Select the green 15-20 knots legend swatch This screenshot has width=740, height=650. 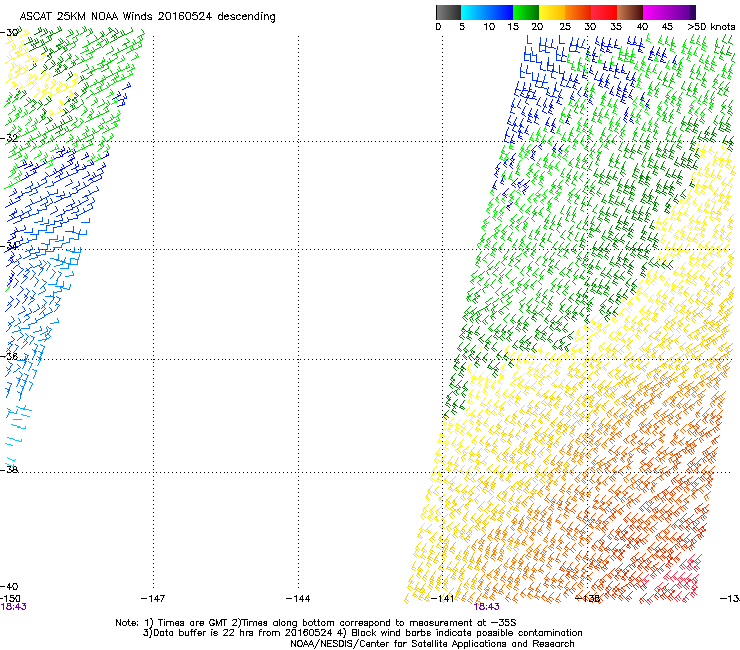coord(526,12)
